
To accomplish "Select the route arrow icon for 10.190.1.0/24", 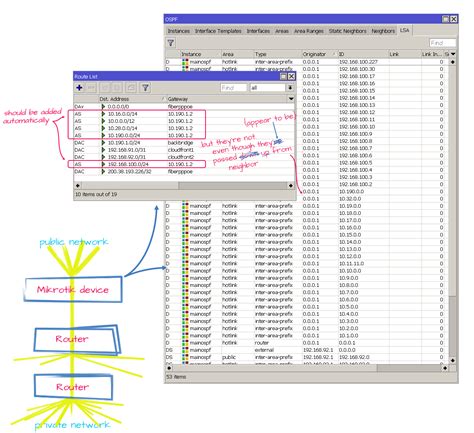I will [103, 142].
